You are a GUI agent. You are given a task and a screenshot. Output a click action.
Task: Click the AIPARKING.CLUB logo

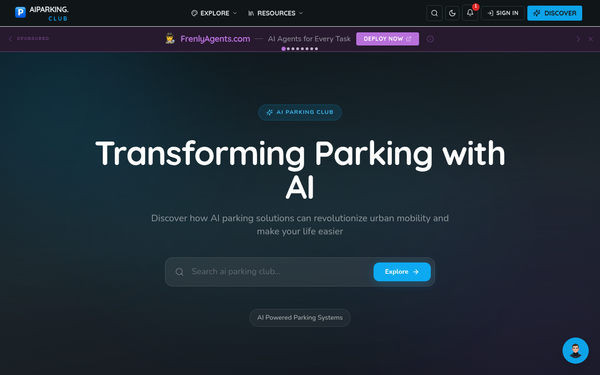(41, 13)
